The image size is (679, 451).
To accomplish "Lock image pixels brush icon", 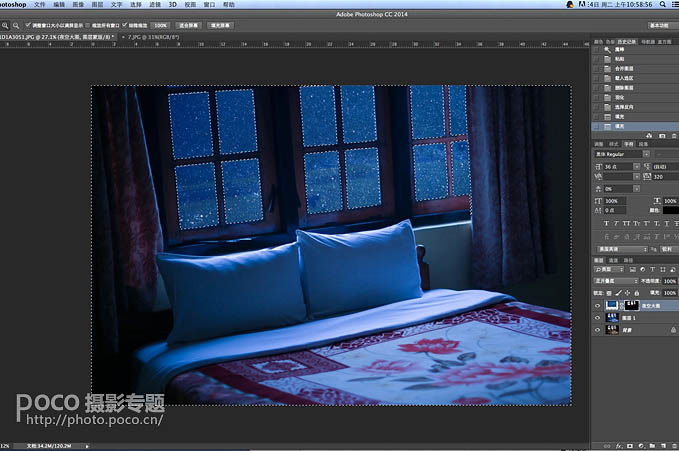I will click(618, 293).
